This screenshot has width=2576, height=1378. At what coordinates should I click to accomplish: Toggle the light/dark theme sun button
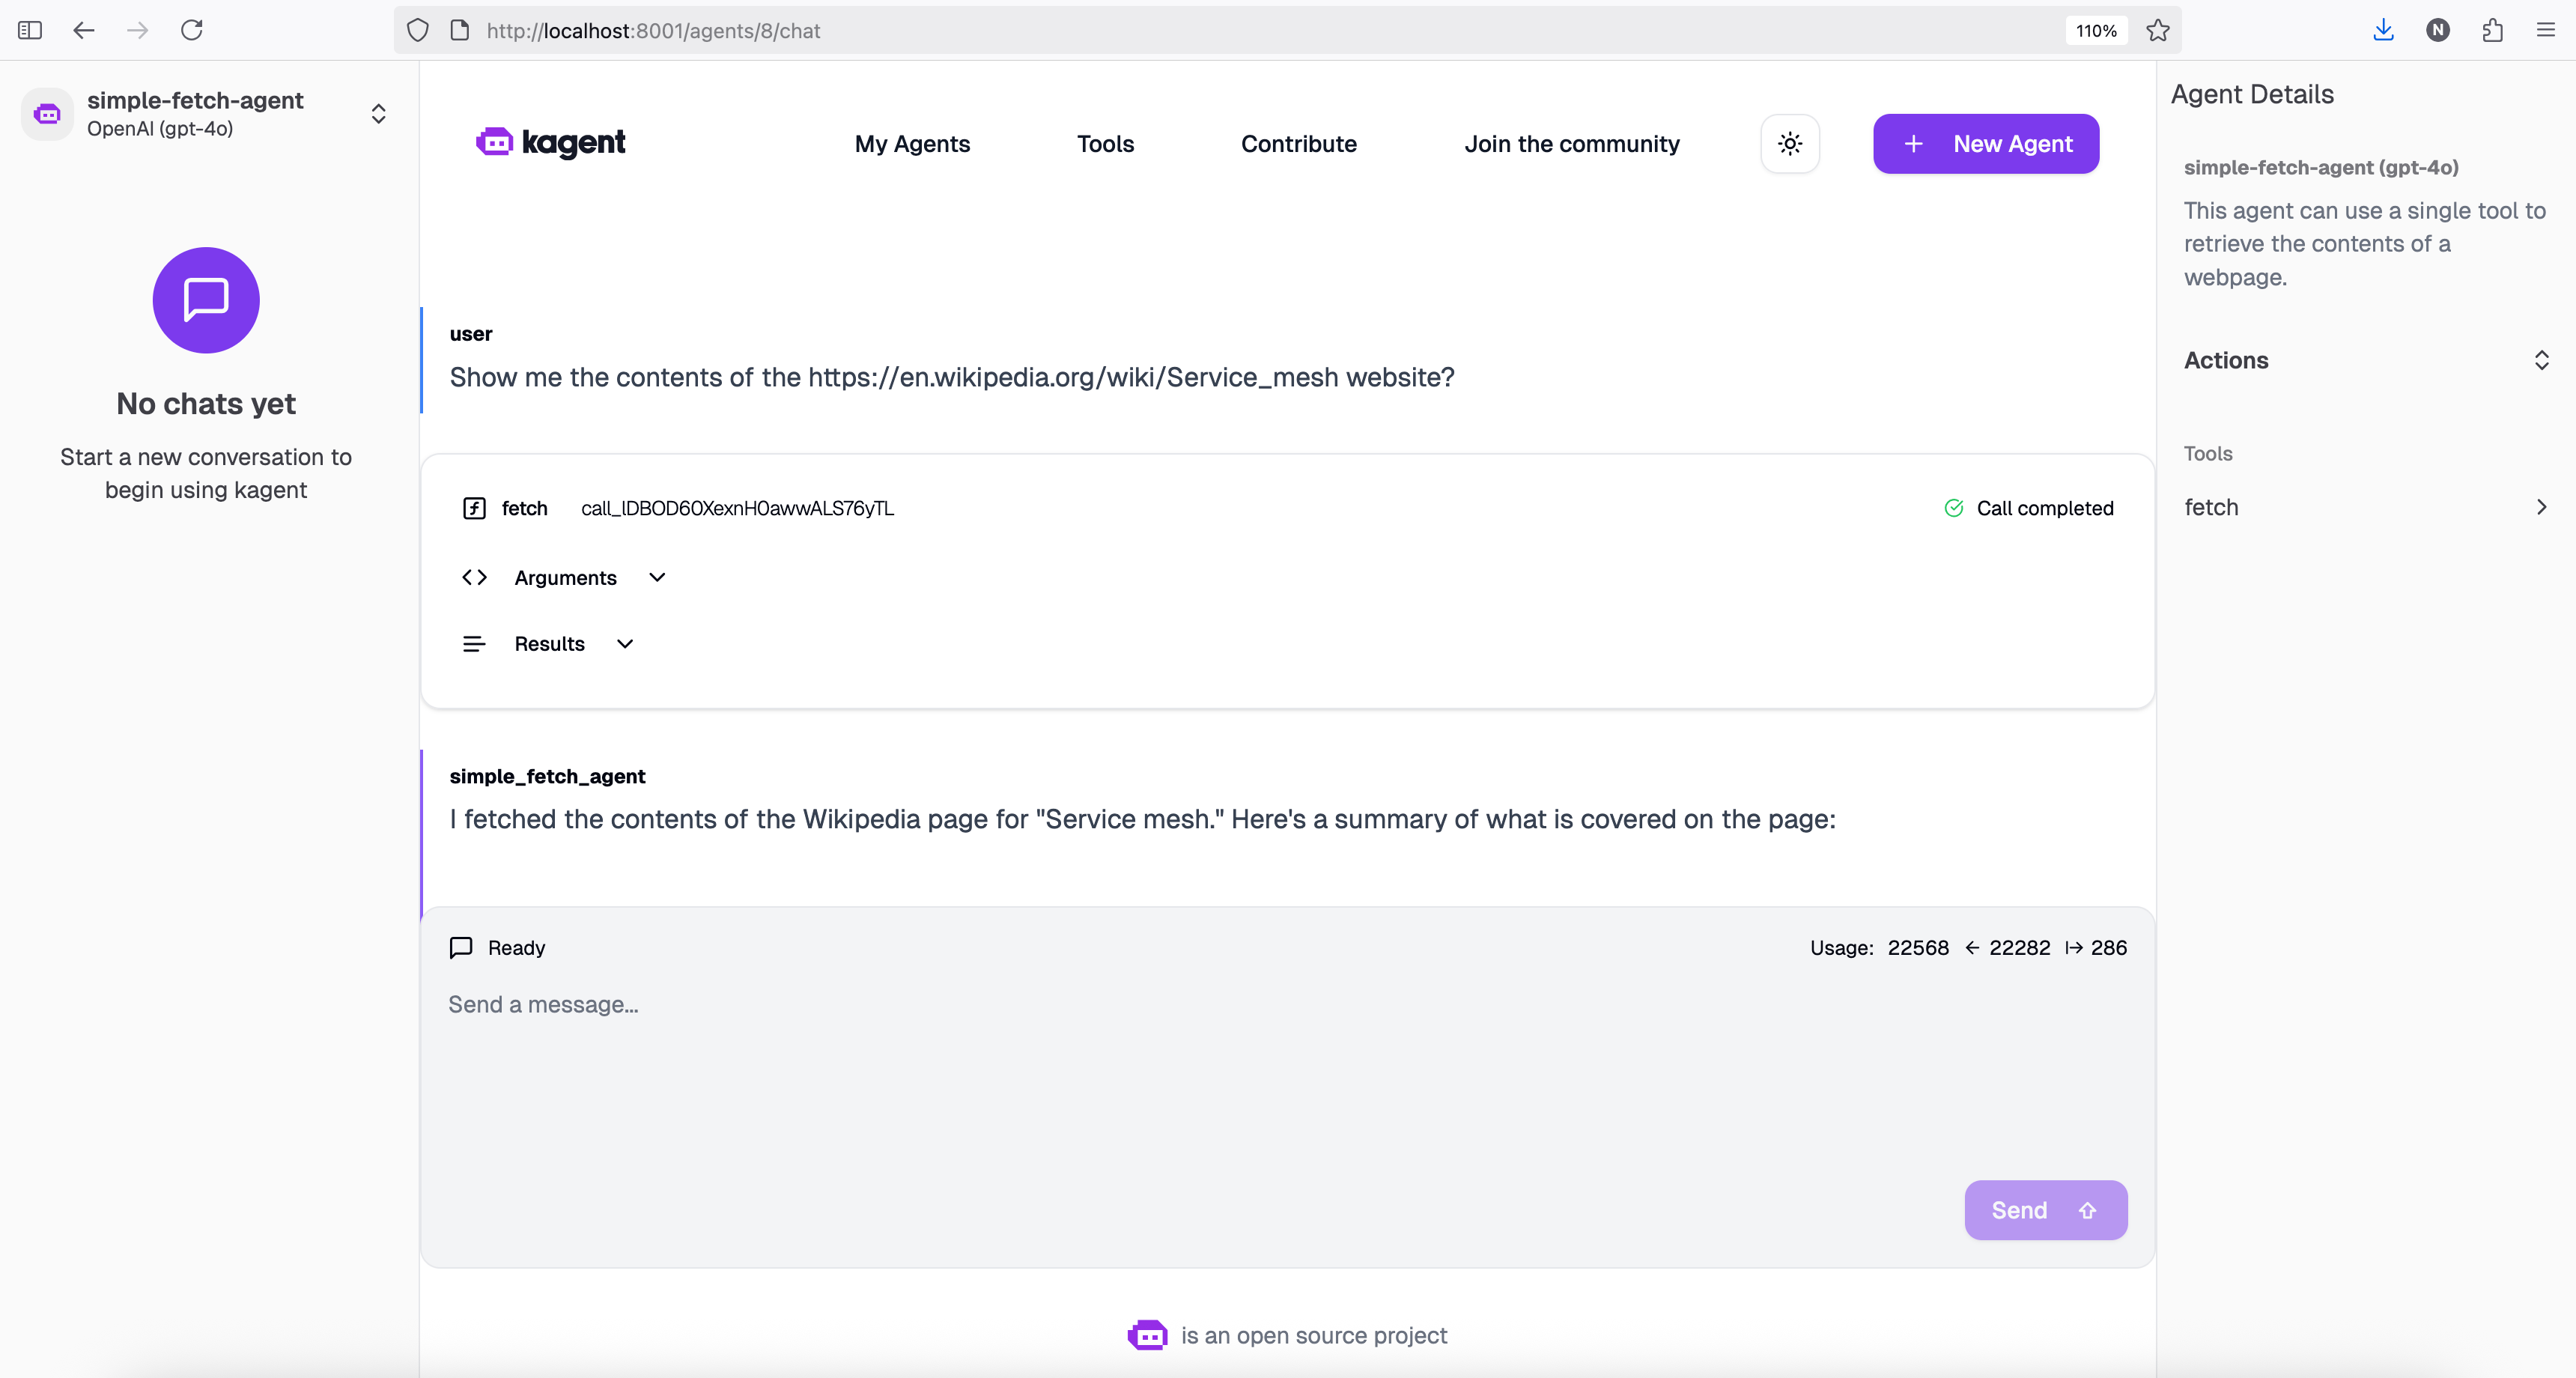pyautogui.click(x=1789, y=144)
